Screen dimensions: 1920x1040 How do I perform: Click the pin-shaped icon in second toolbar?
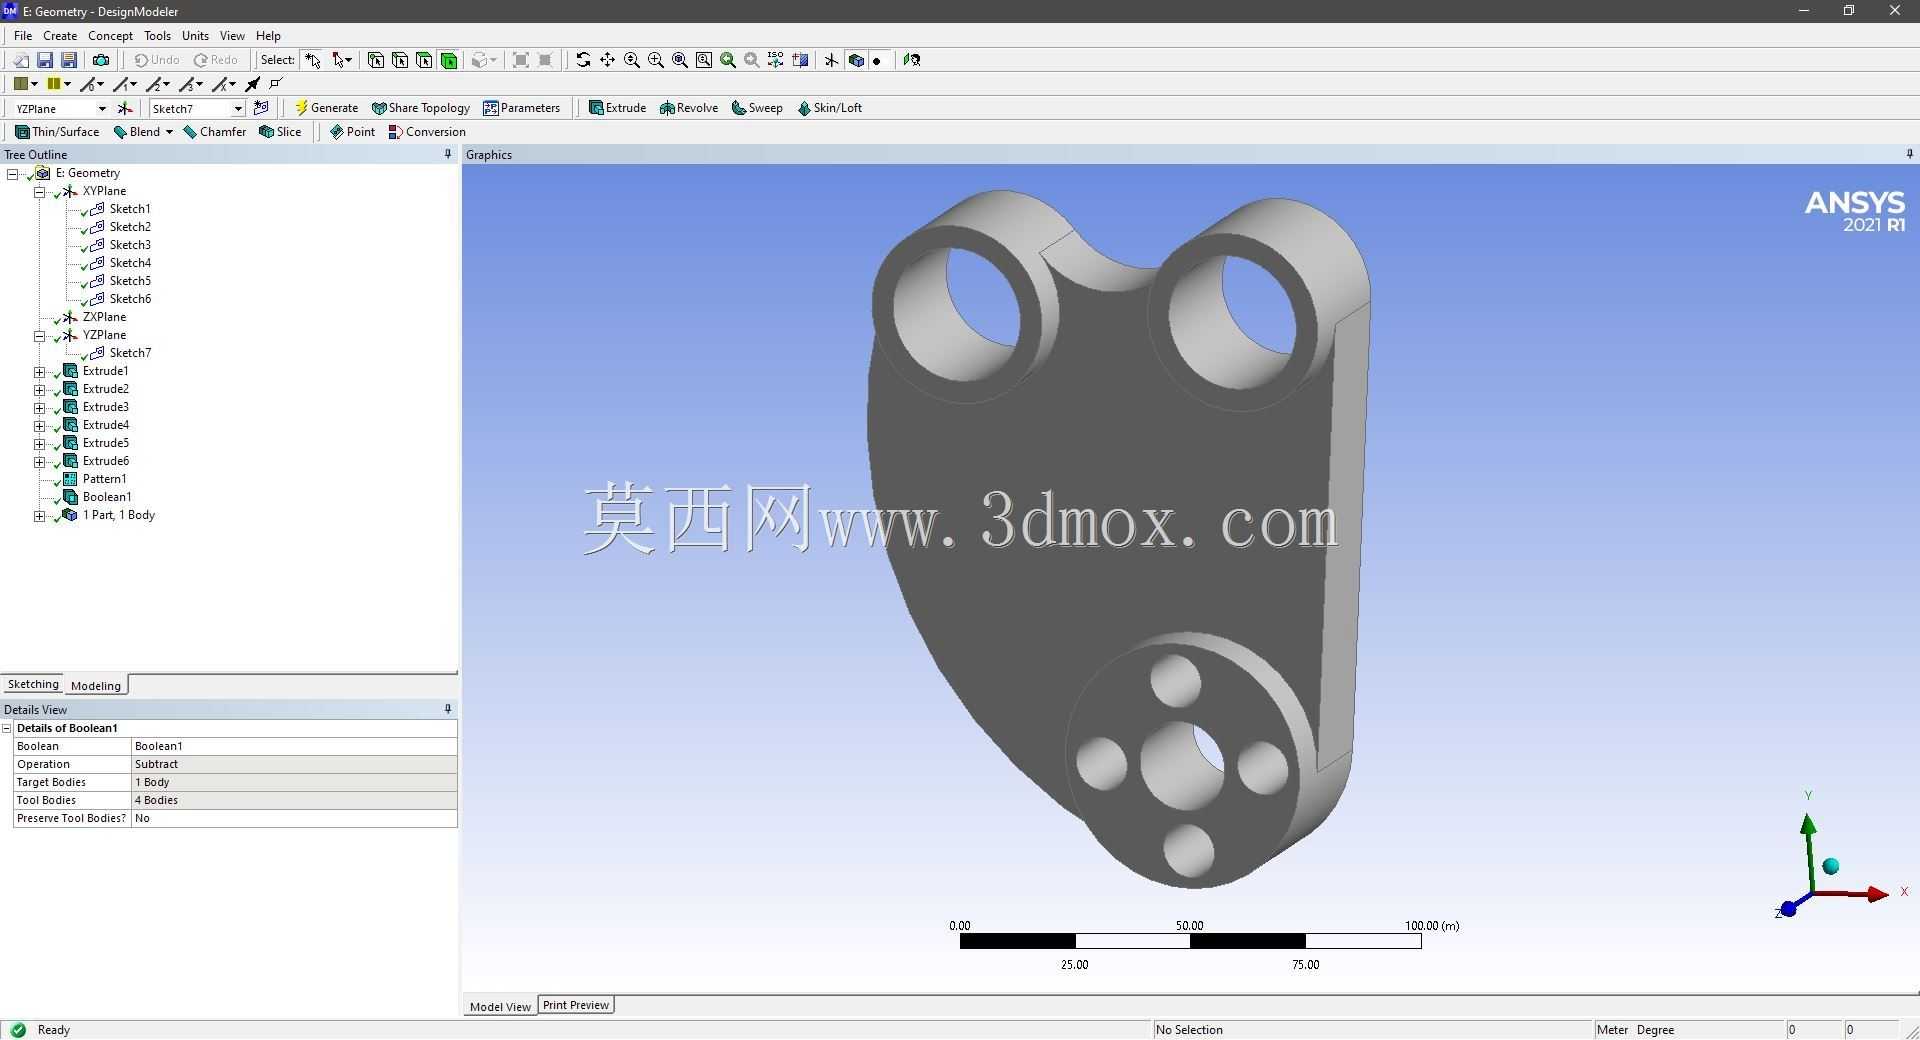point(253,84)
